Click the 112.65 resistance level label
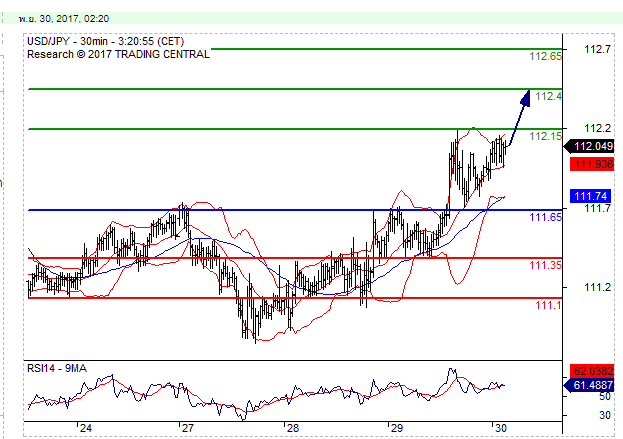 546,56
